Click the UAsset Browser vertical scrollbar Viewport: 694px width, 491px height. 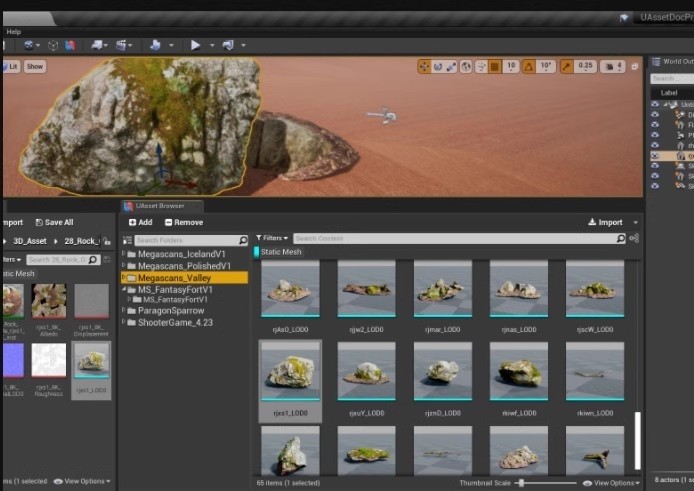point(638,441)
